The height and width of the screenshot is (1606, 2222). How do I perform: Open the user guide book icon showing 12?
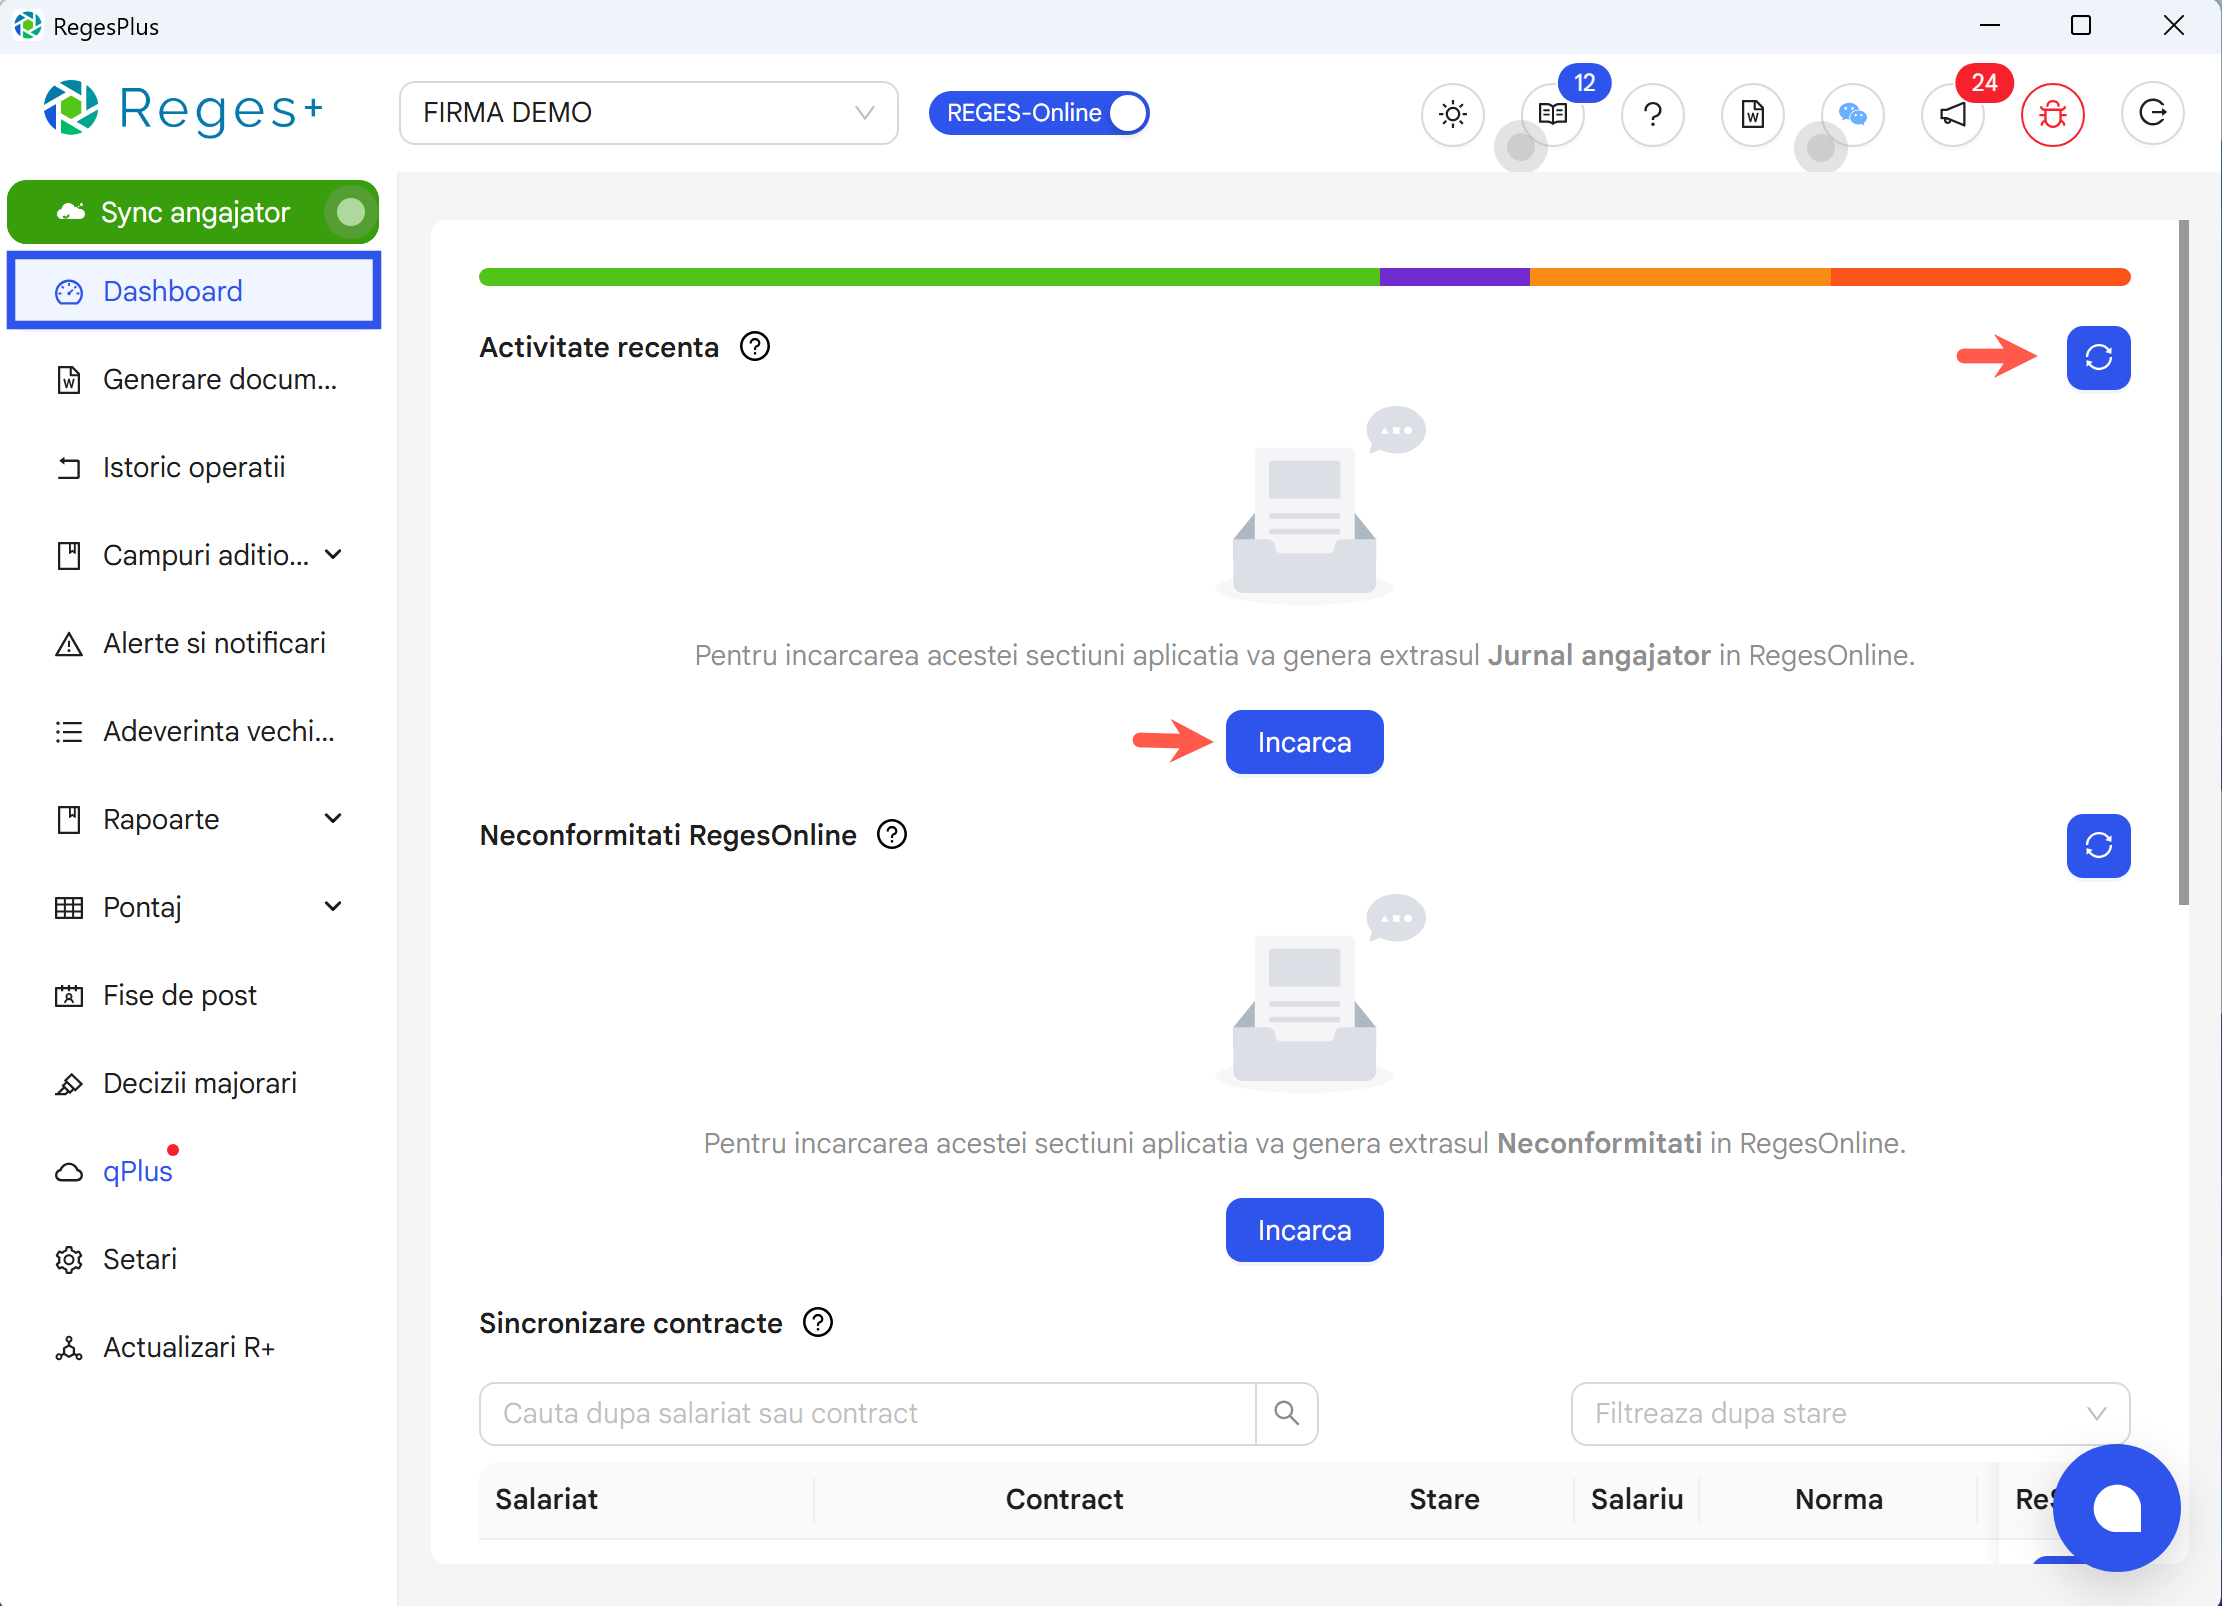coord(1552,114)
